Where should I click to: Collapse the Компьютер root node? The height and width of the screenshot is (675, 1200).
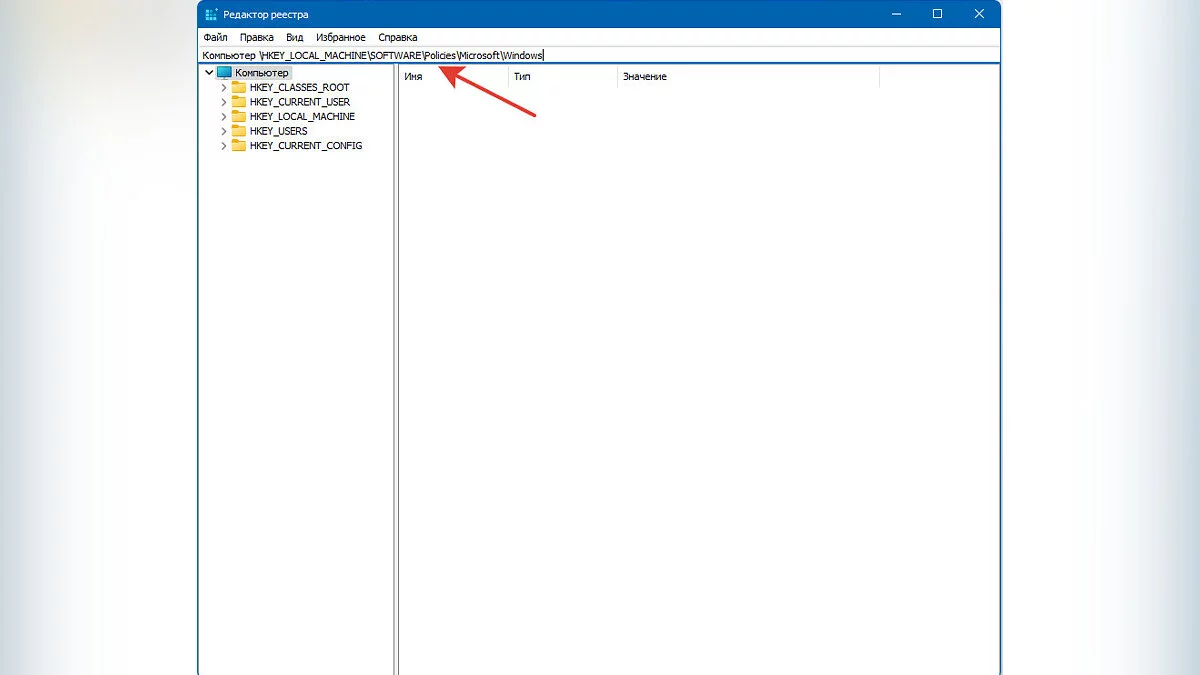click(209, 73)
